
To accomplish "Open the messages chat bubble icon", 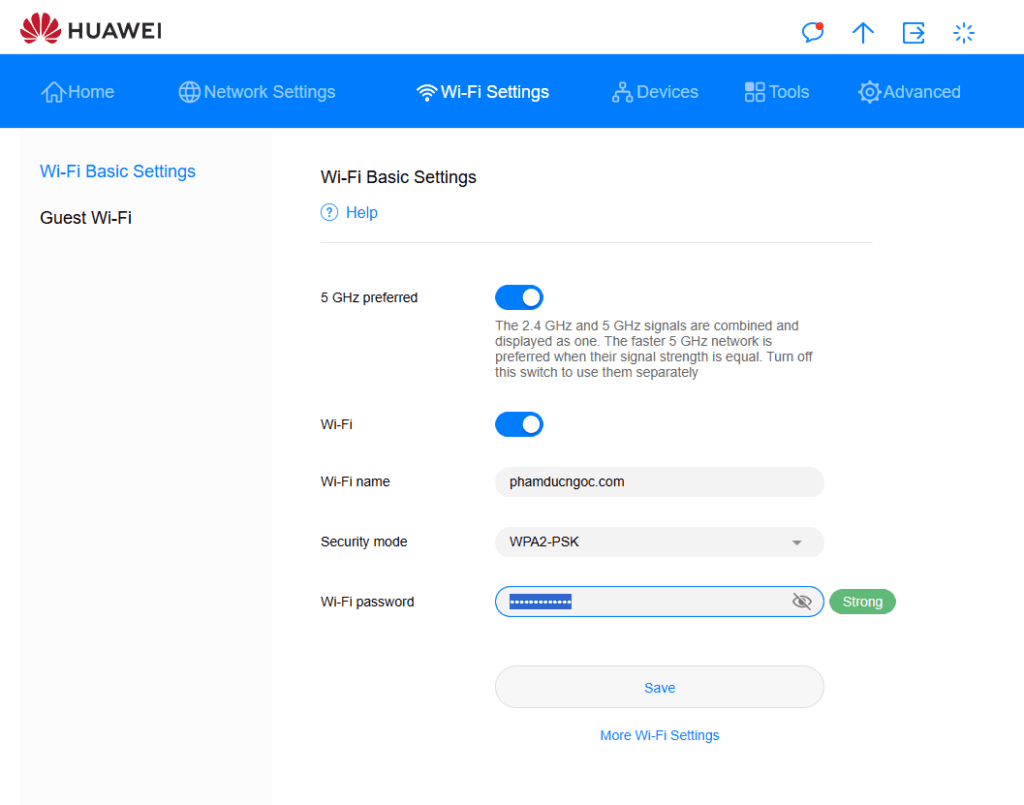I will (812, 32).
